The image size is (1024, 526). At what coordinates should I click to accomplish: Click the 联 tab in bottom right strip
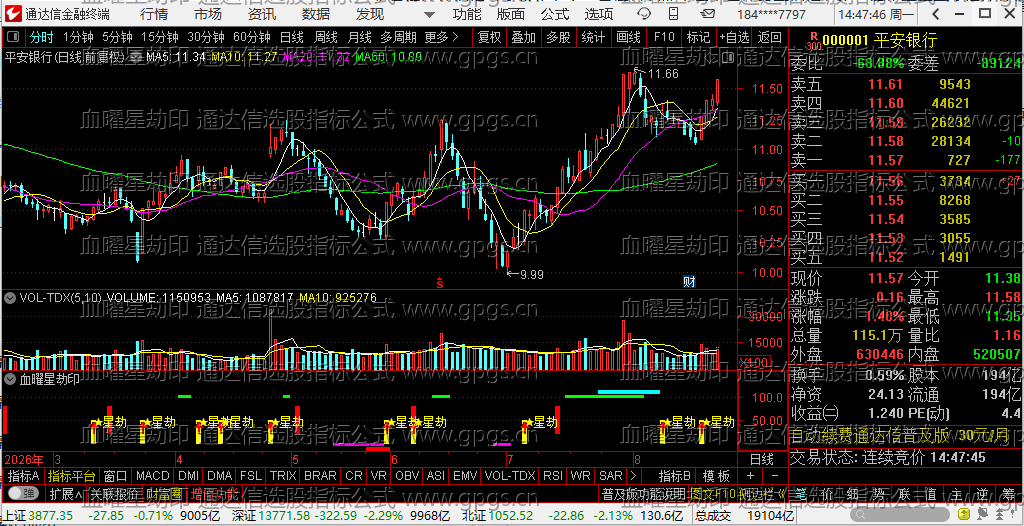904,495
